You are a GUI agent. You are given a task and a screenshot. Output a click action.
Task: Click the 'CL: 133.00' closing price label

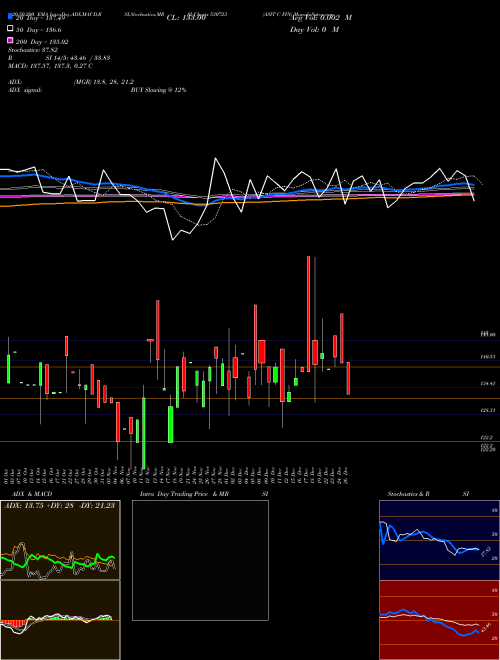[x=186, y=18]
